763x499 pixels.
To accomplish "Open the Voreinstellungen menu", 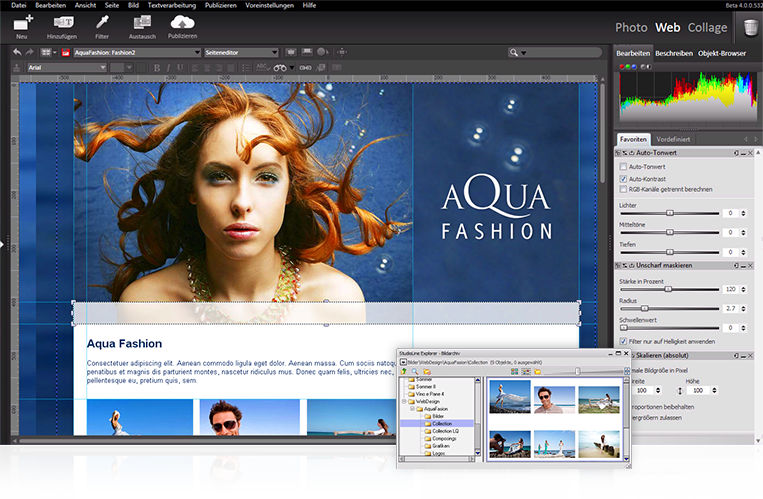I will [x=270, y=5].
